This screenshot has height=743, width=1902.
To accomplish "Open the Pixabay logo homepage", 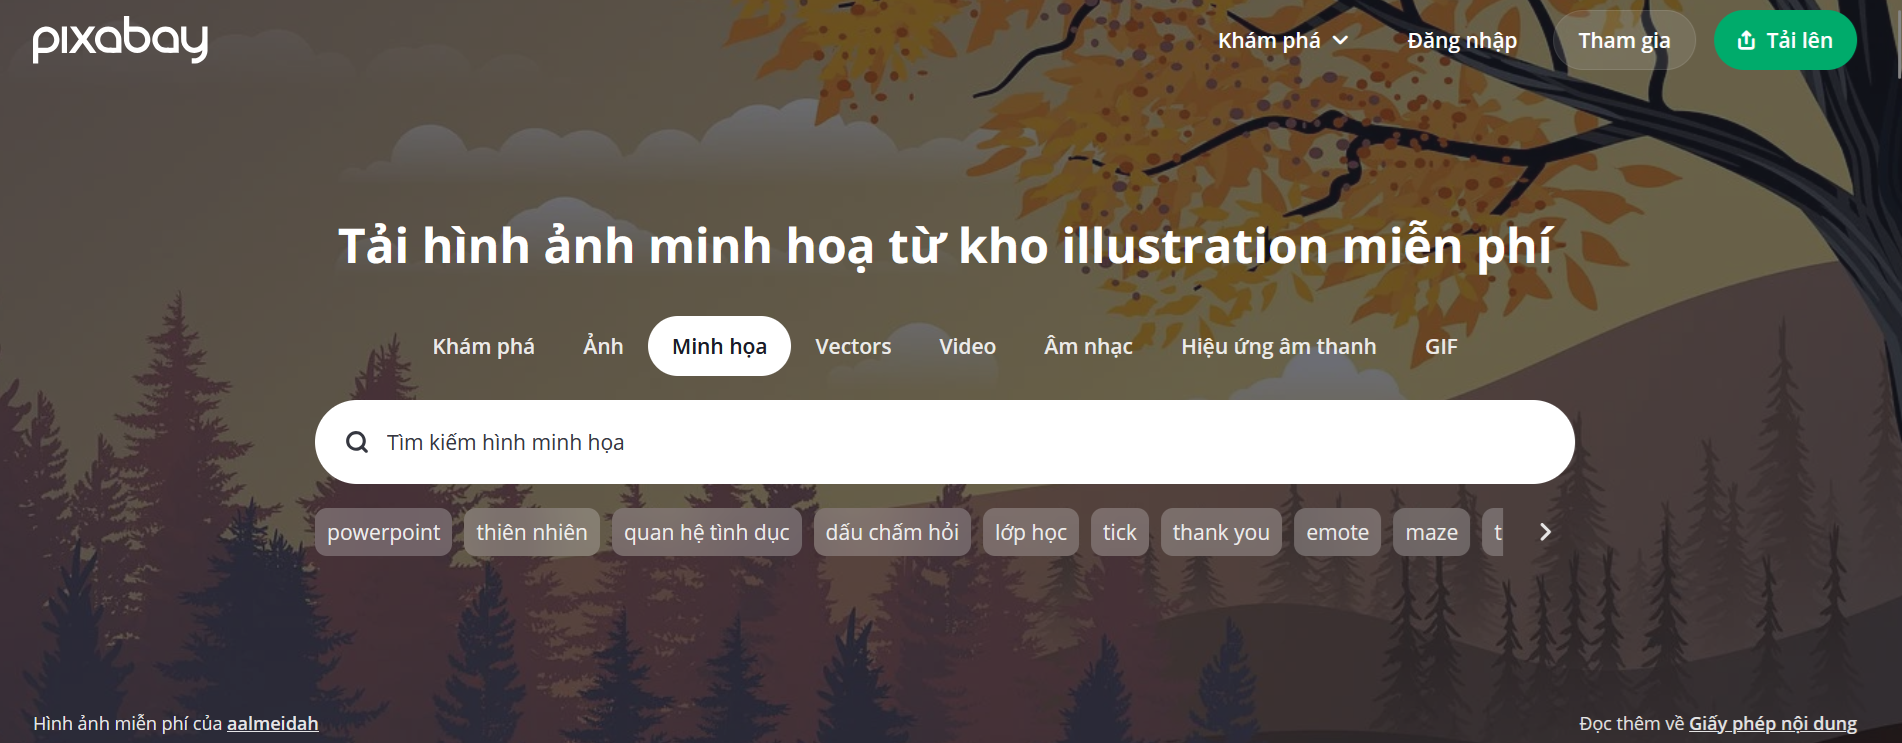I will pyautogui.click(x=120, y=40).
